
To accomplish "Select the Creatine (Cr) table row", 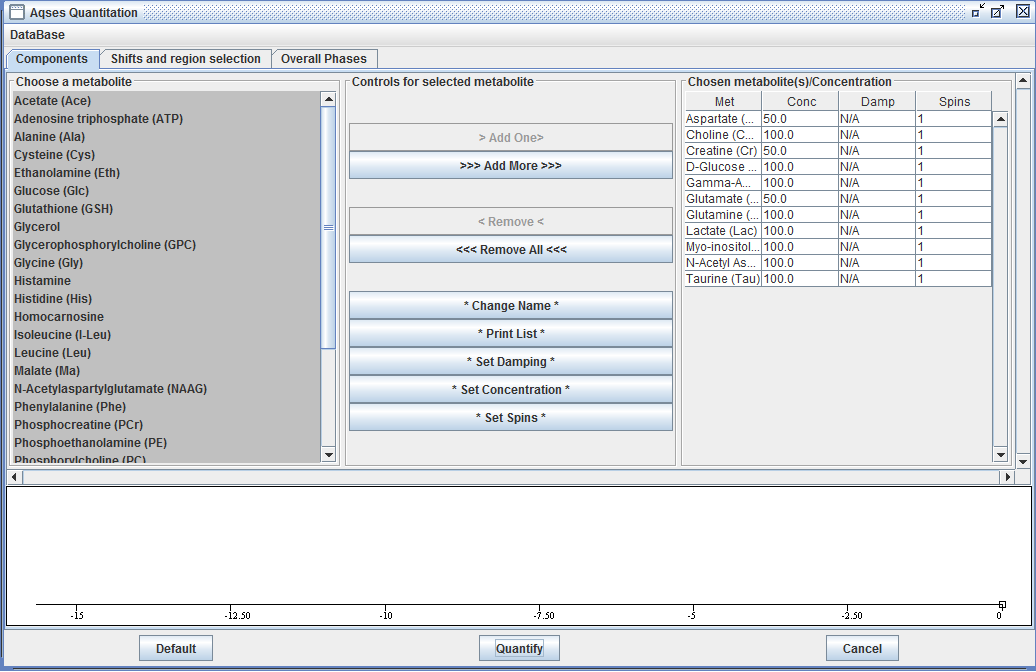I will point(838,151).
